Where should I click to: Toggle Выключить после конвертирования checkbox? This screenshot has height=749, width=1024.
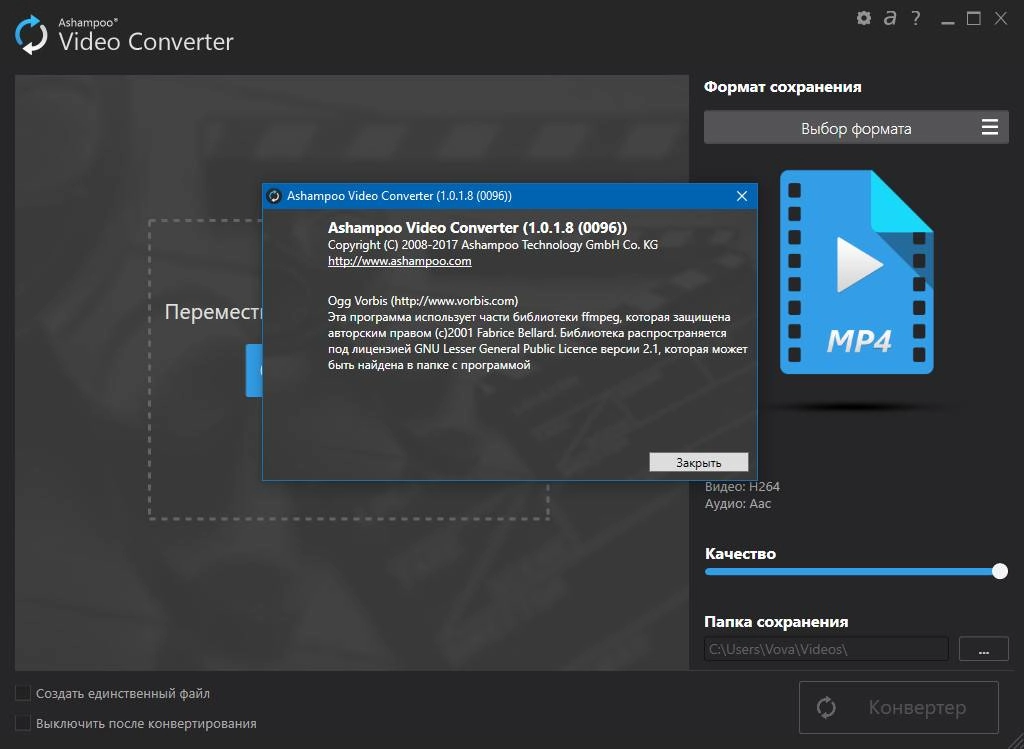23,723
